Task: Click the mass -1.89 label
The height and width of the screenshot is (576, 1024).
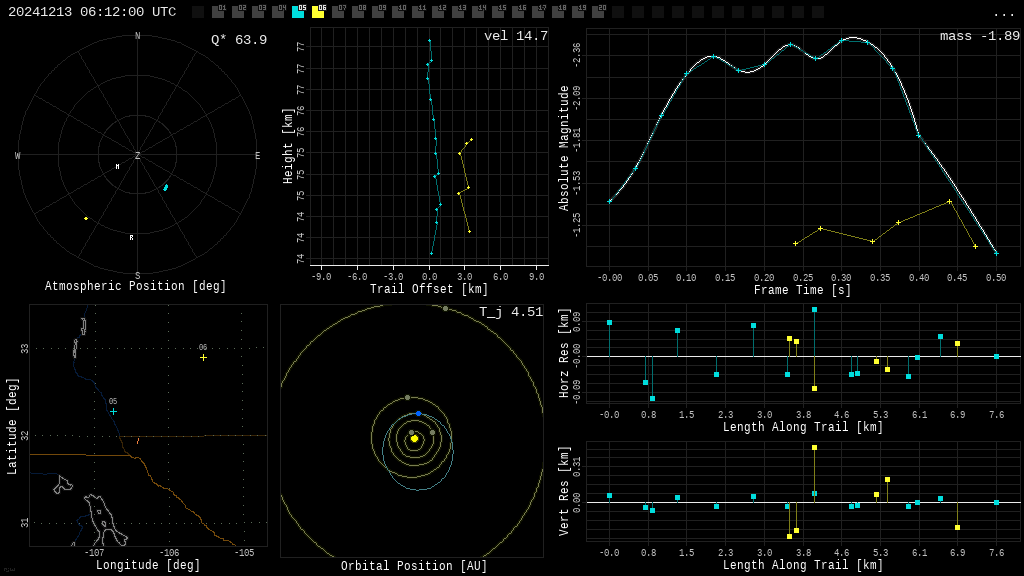Action: tap(979, 36)
